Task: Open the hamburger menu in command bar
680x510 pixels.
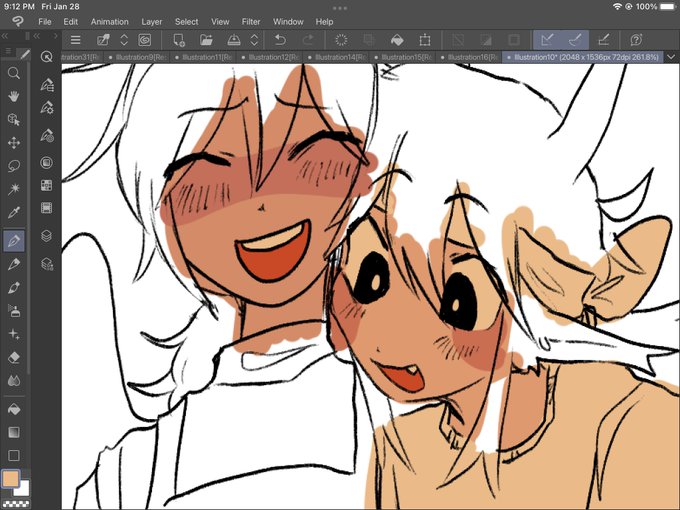Action: point(75,40)
